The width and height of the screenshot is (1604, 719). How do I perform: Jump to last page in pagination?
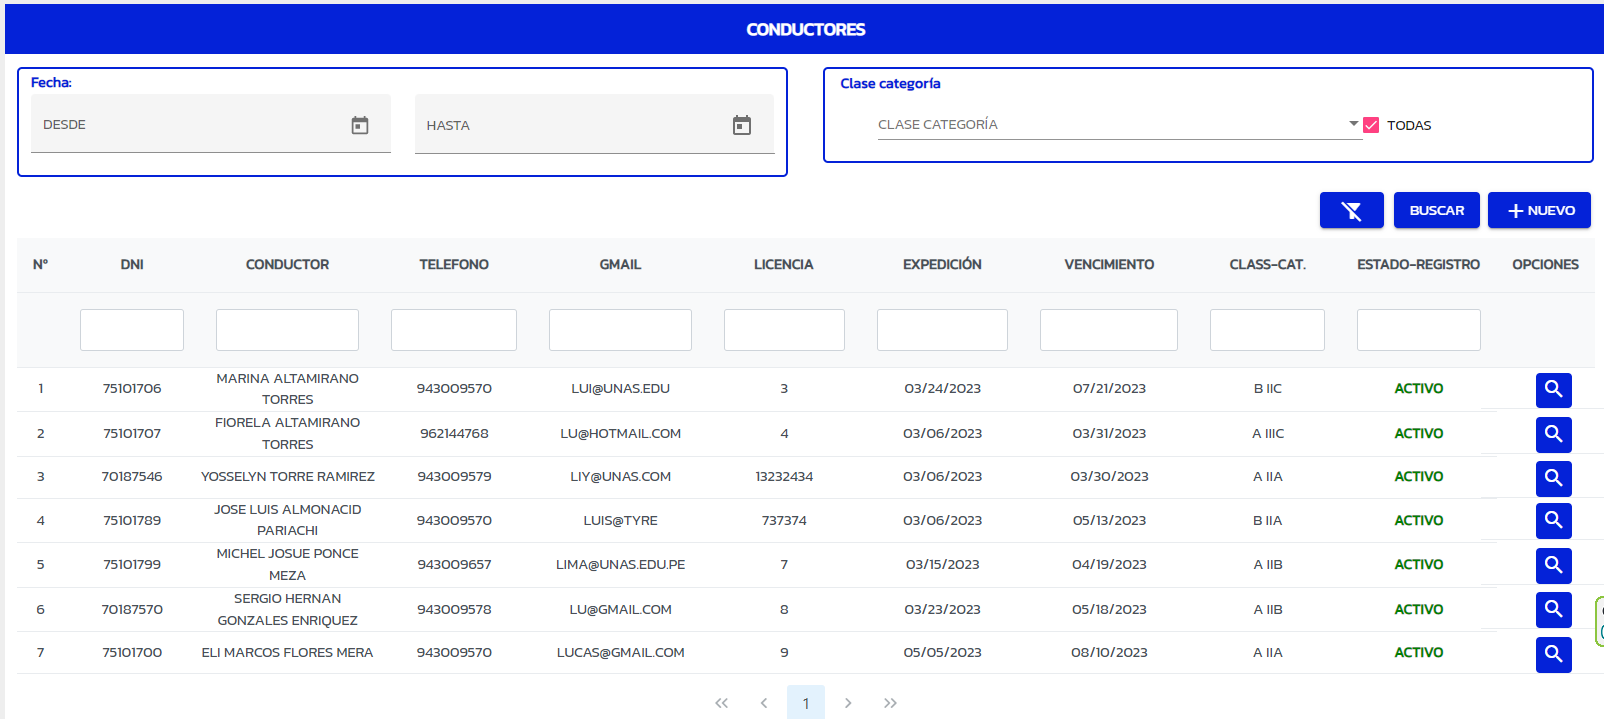890,703
